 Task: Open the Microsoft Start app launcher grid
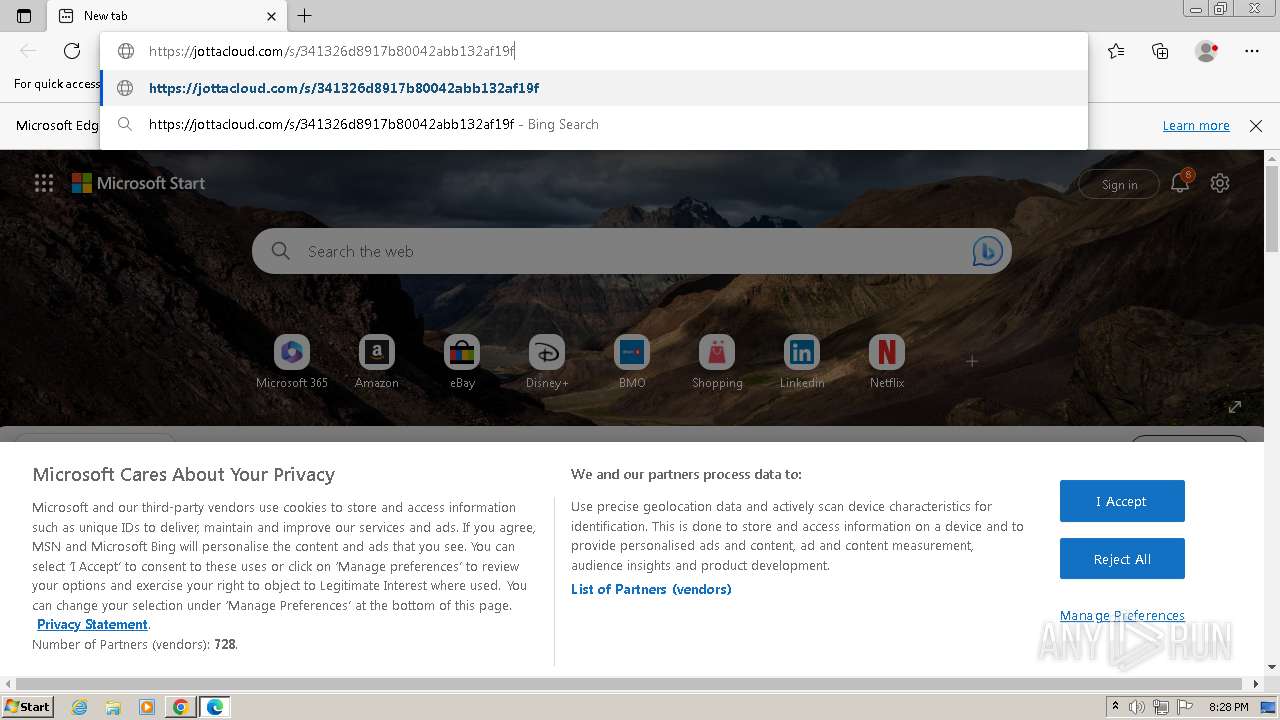pyautogui.click(x=44, y=183)
